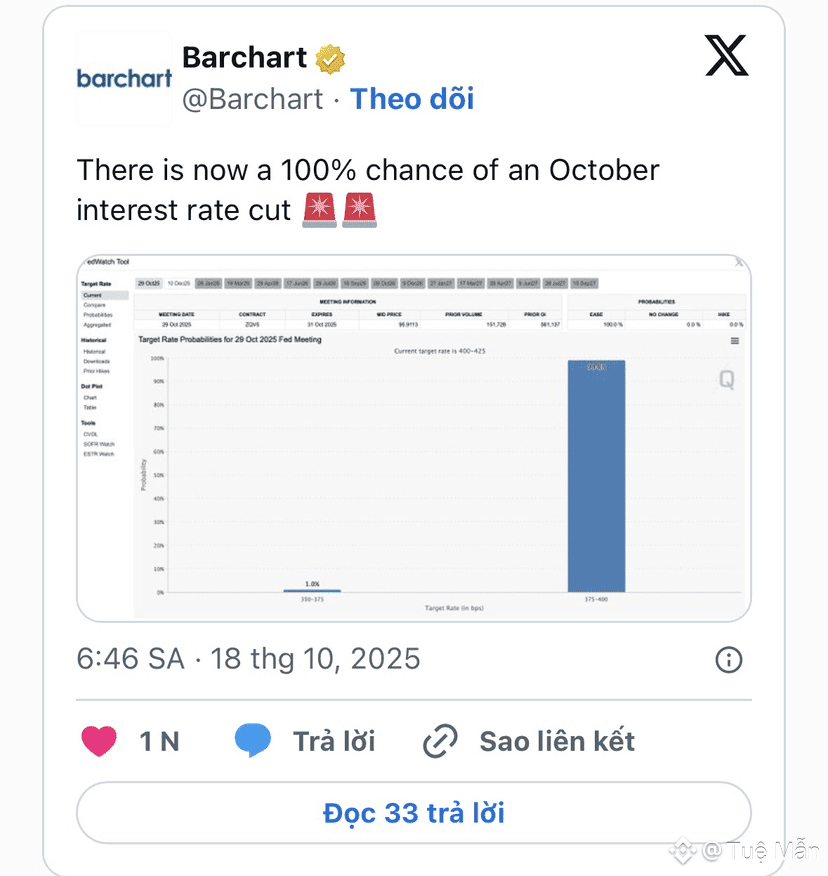828x876 pixels.
Task: Like the tweet with the heart icon
Action: [x=98, y=741]
